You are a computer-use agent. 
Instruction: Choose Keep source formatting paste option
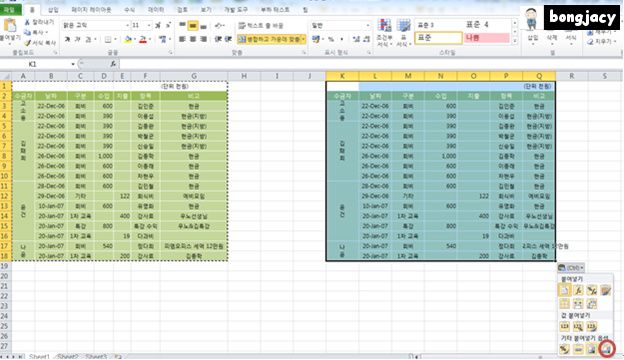click(605, 290)
